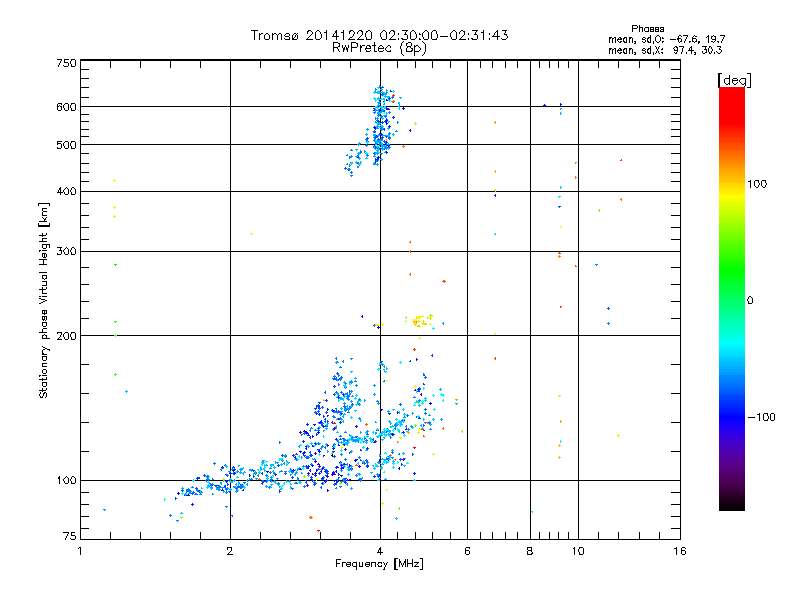Select the 'RwPretec (8p)' subtitle
The width and height of the screenshot is (800, 600).
(379, 48)
